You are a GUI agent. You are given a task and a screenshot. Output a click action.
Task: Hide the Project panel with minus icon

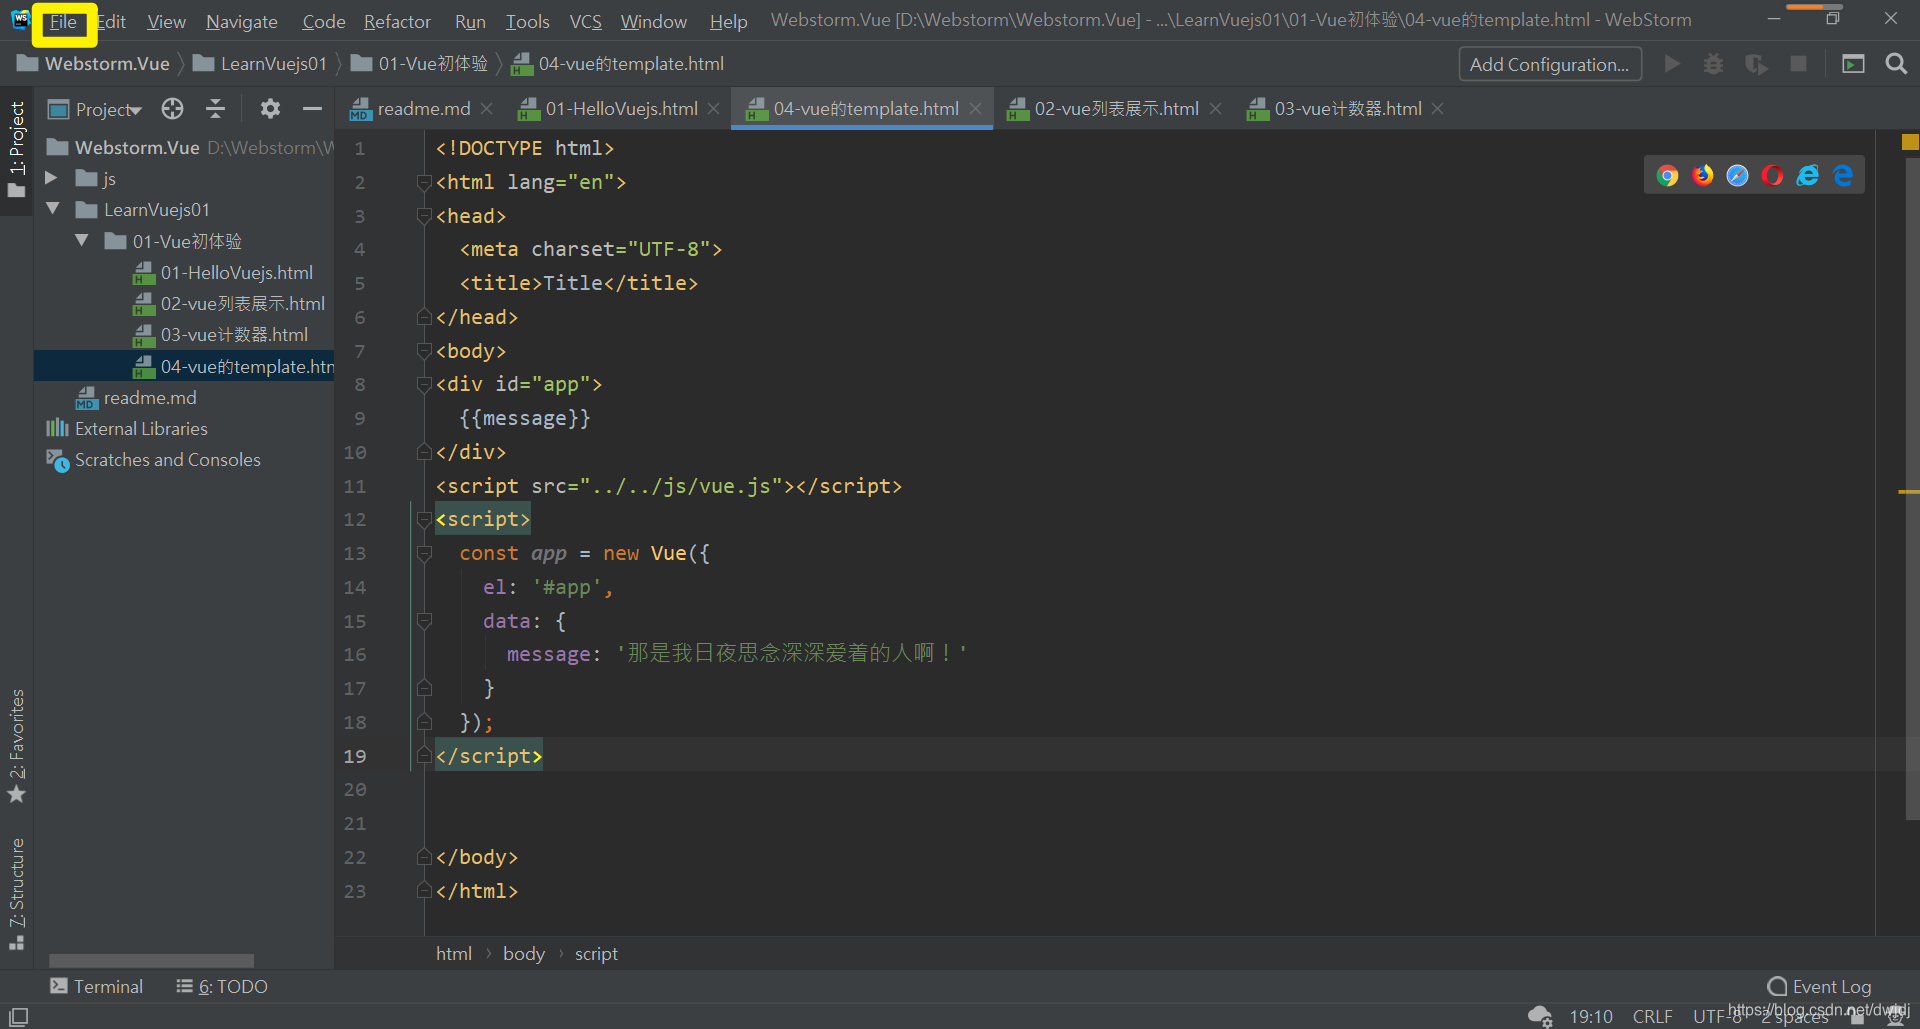tap(312, 108)
